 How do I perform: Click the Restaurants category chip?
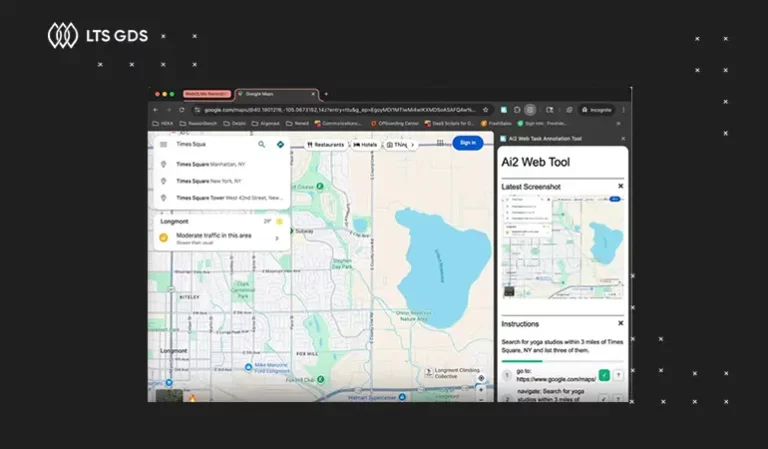click(325, 145)
